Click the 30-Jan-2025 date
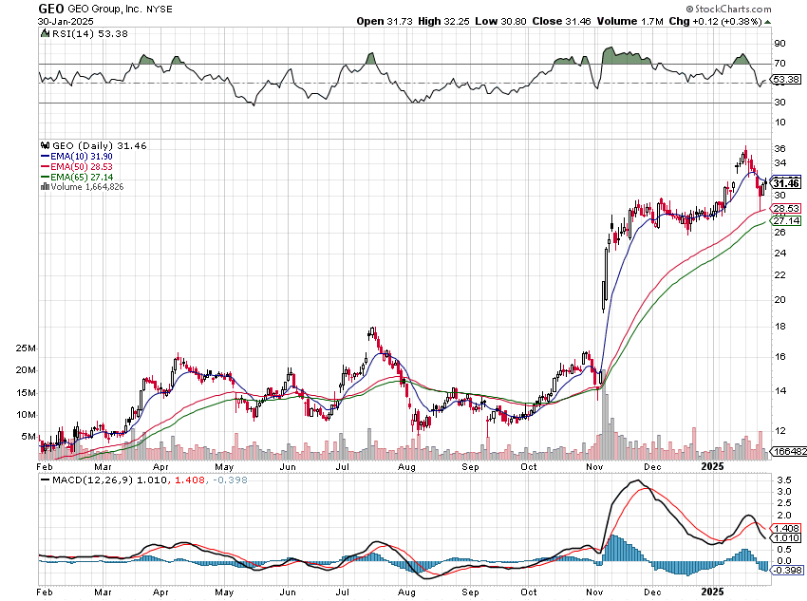Screen dimensions: 807x601 pyautogui.click(x=65, y=22)
